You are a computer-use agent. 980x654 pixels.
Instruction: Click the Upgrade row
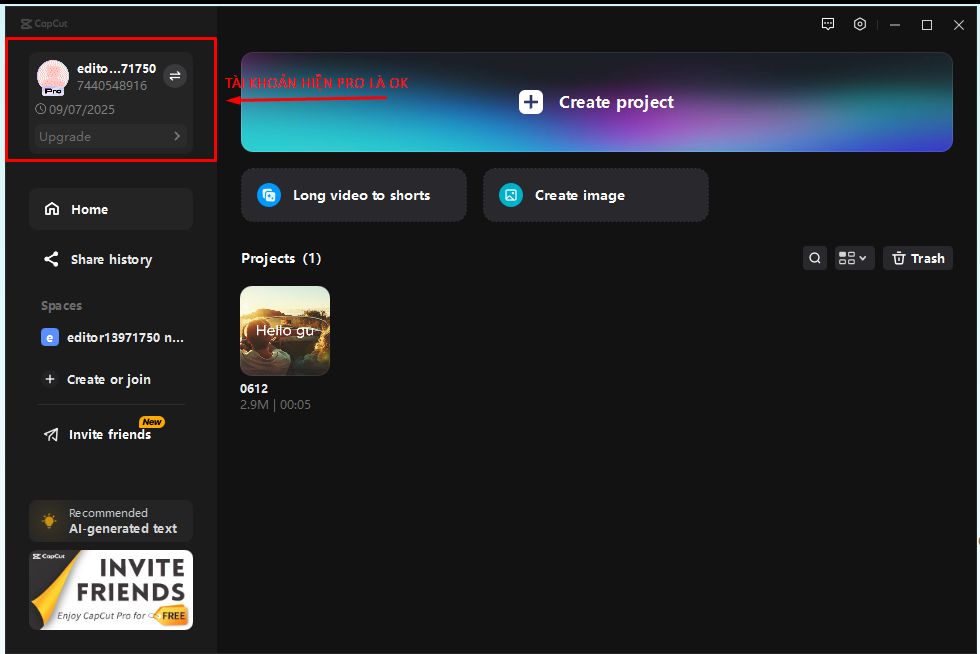(111, 136)
